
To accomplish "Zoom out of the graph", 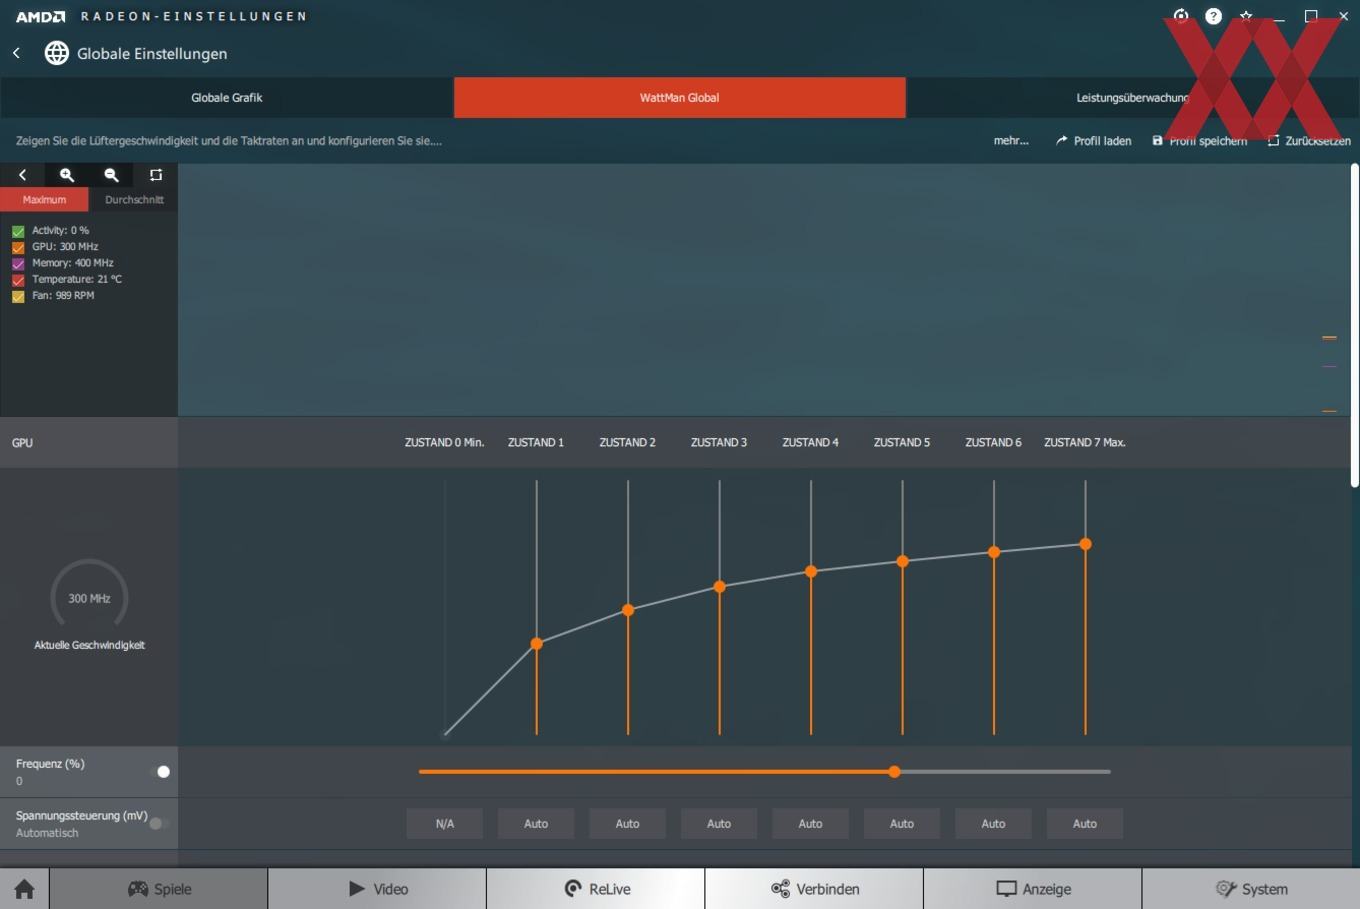I will [x=111, y=175].
